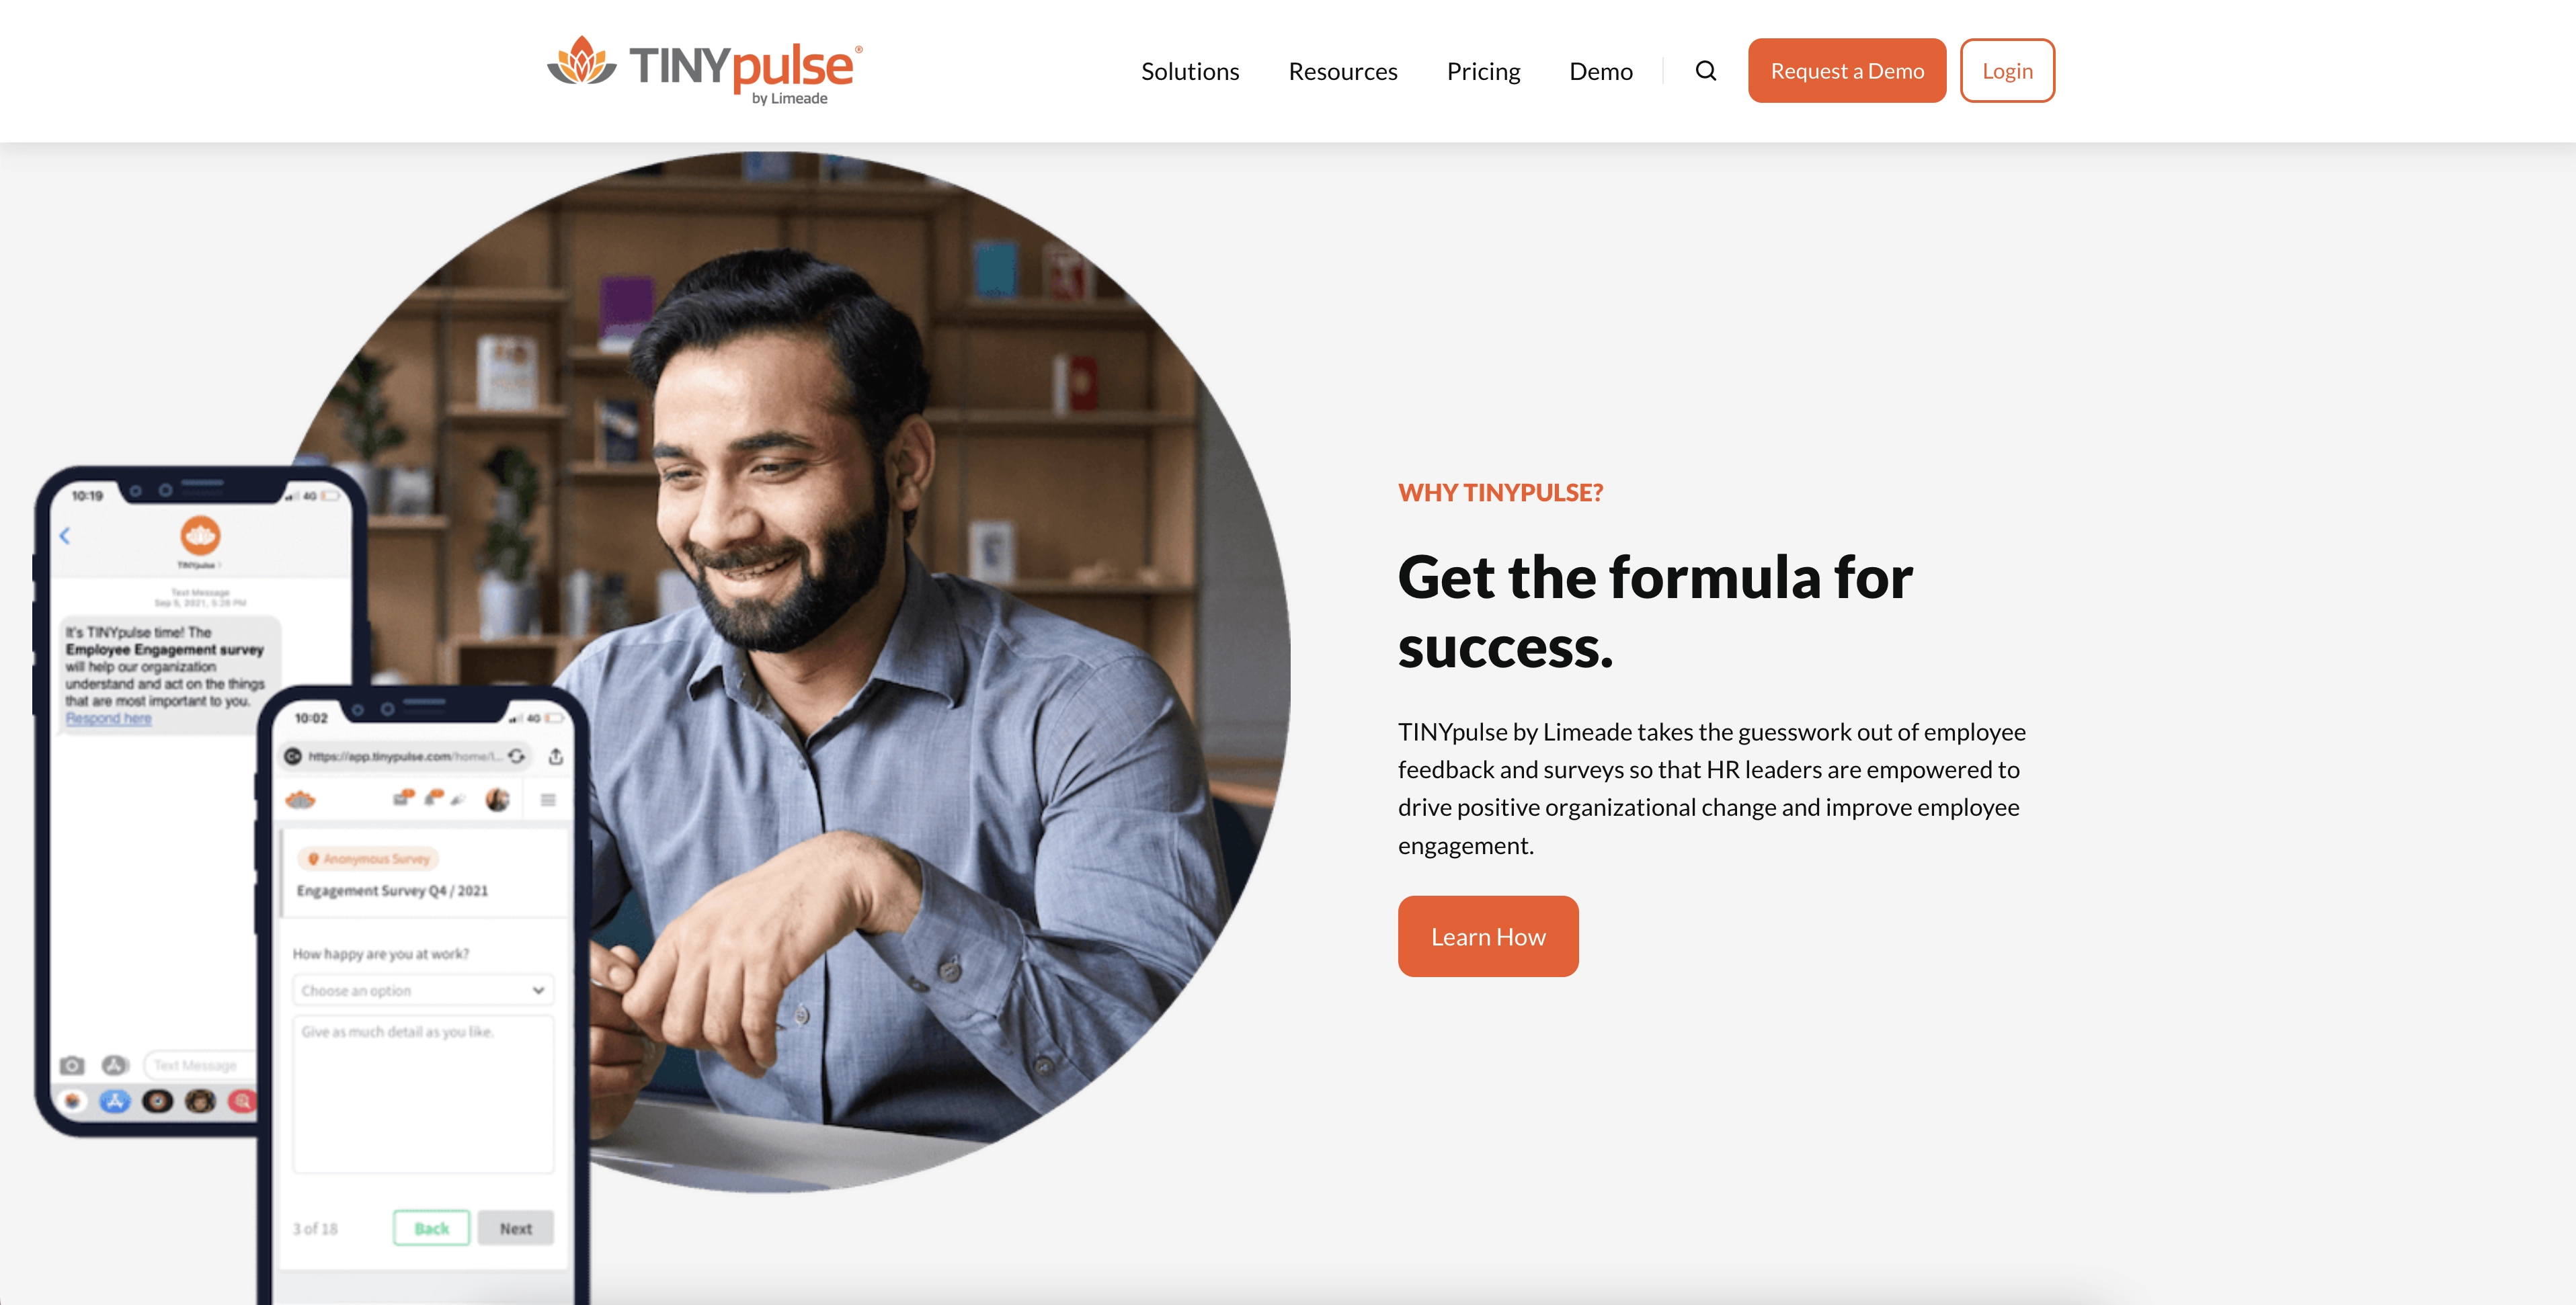Open the Demo menu item

tap(1600, 70)
